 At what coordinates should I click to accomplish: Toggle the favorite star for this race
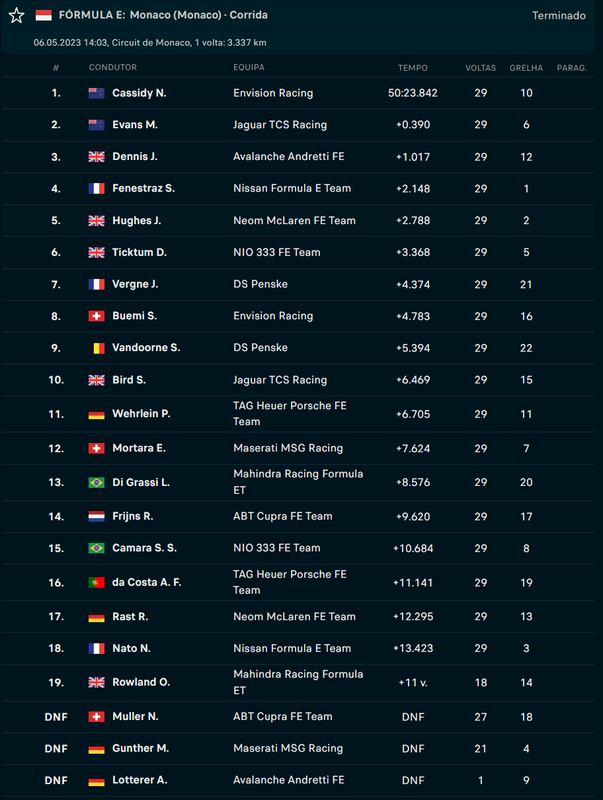click(x=16, y=15)
